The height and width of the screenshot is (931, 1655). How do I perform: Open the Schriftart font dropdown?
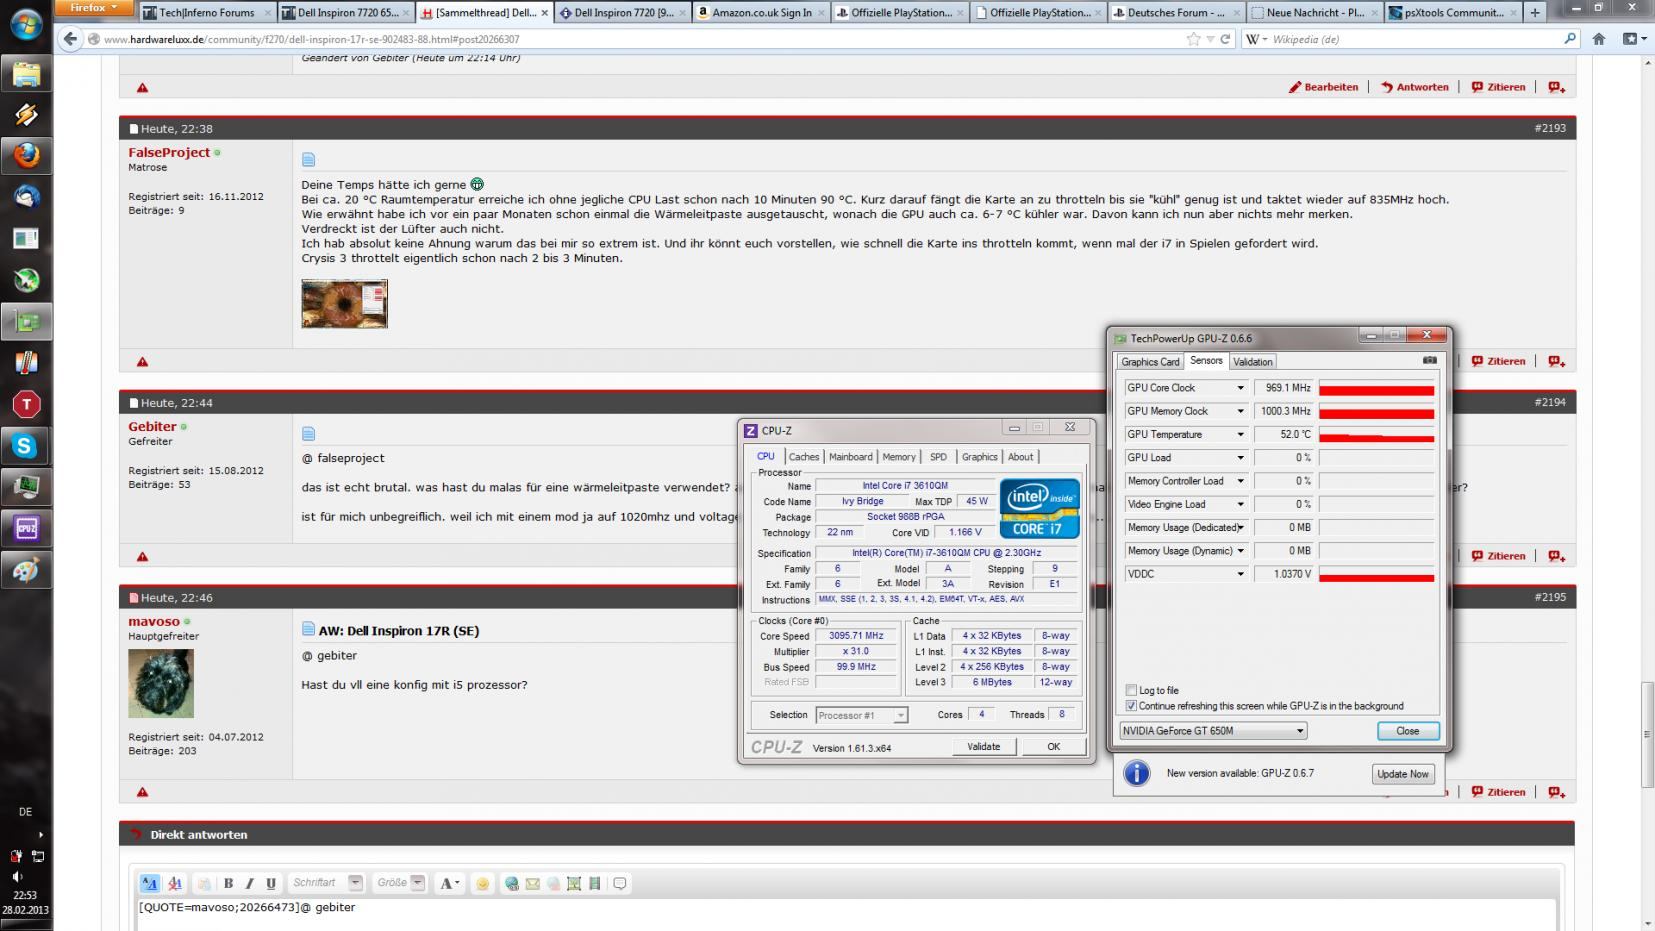click(326, 883)
